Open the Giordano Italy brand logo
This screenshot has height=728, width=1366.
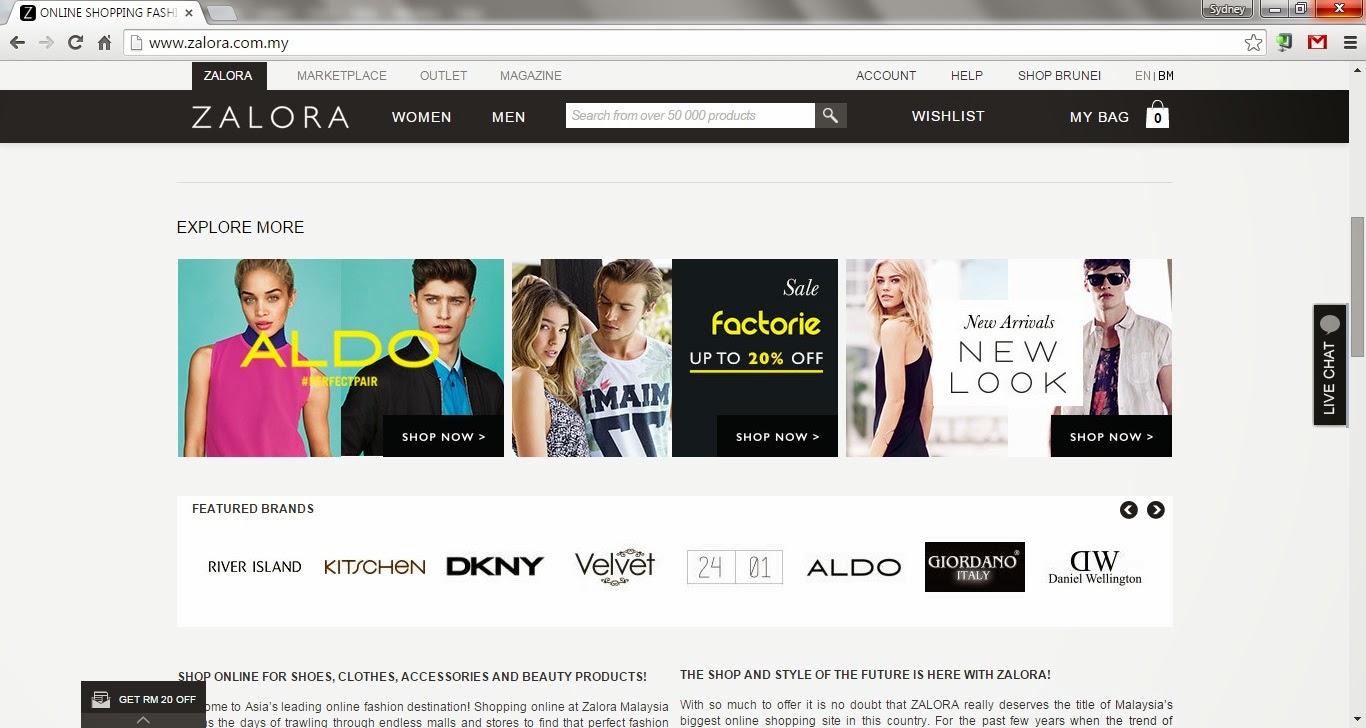[x=974, y=567]
